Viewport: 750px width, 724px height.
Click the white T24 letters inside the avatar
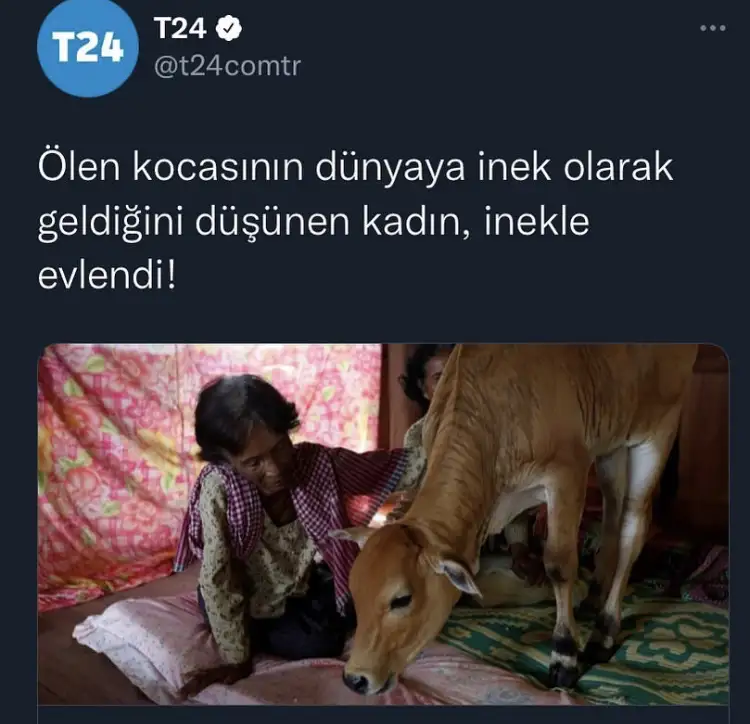click(x=88, y=47)
